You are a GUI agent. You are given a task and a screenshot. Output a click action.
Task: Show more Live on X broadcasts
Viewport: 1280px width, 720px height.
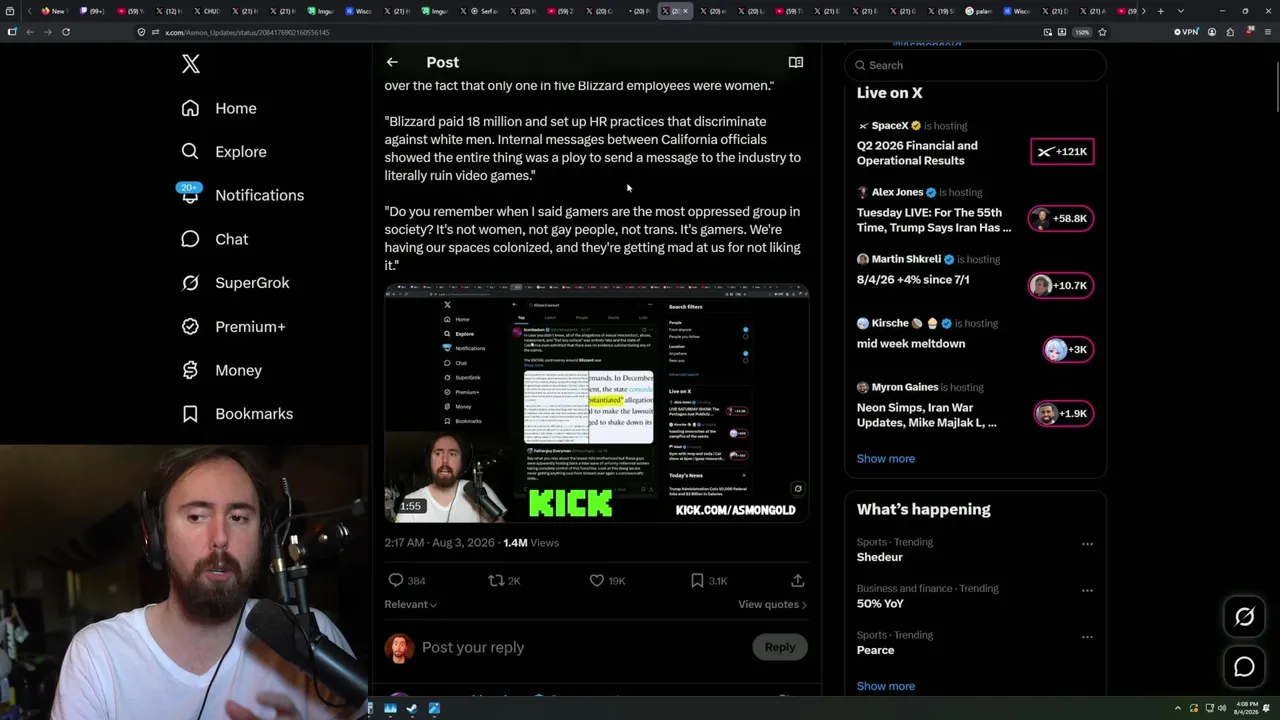886,459
